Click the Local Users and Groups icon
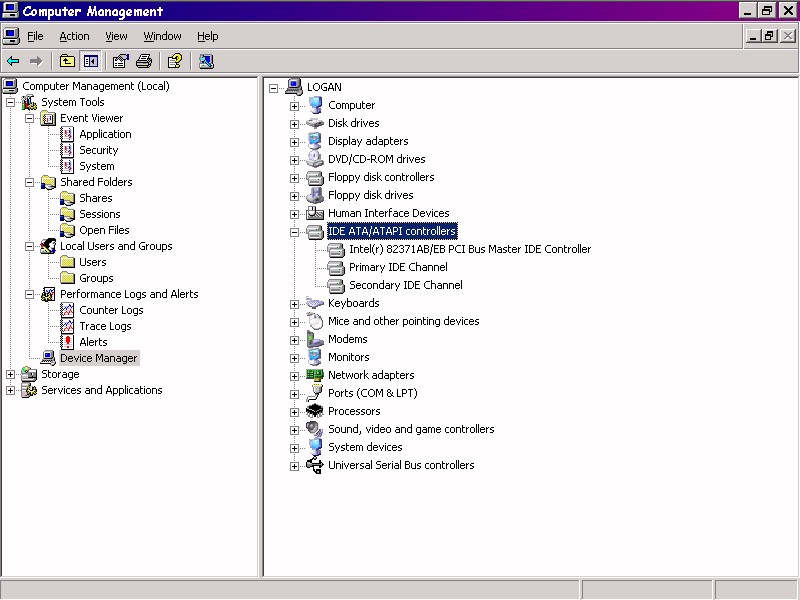This screenshot has width=800, height=600. [x=48, y=246]
